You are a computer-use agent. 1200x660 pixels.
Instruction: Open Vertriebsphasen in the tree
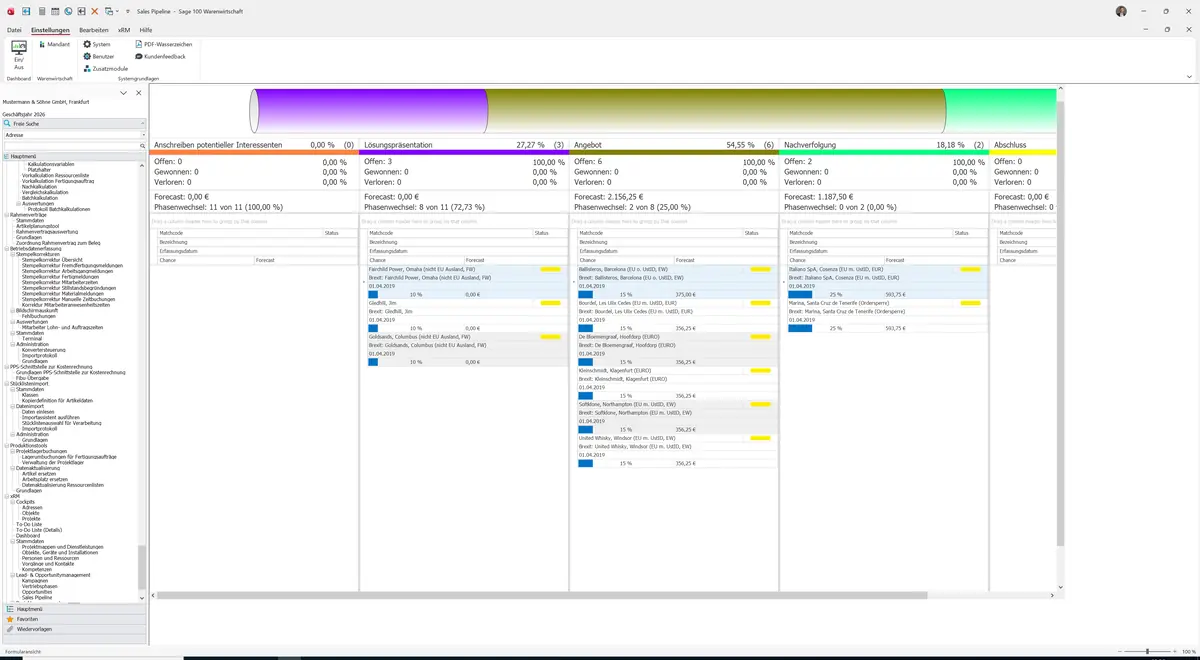(40, 586)
